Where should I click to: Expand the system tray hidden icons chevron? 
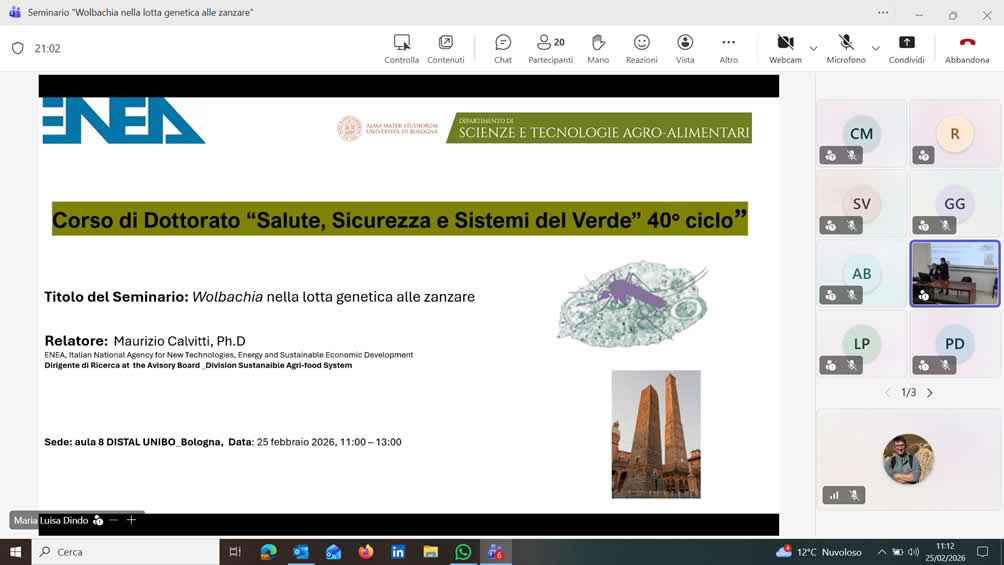[882, 552]
